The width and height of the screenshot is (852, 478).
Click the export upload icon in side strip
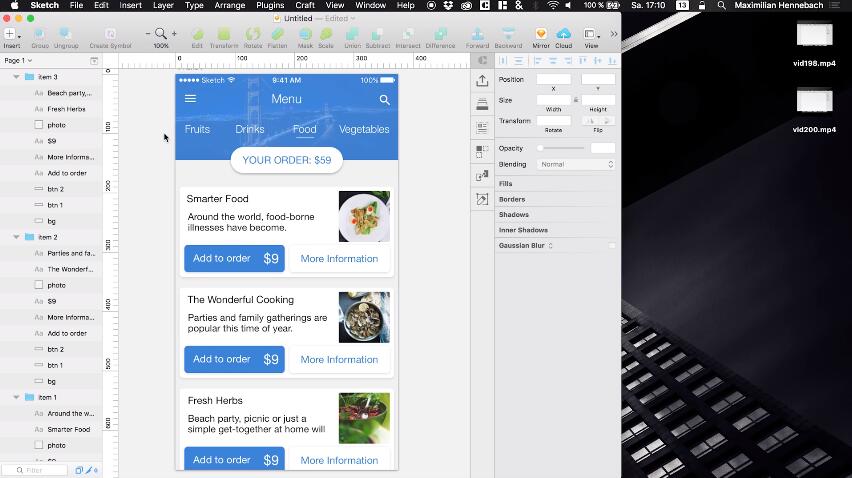click(x=482, y=81)
